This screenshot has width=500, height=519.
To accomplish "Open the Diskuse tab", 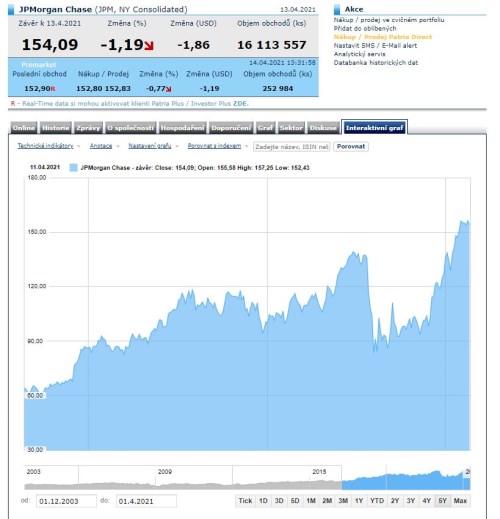I will (323, 128).
